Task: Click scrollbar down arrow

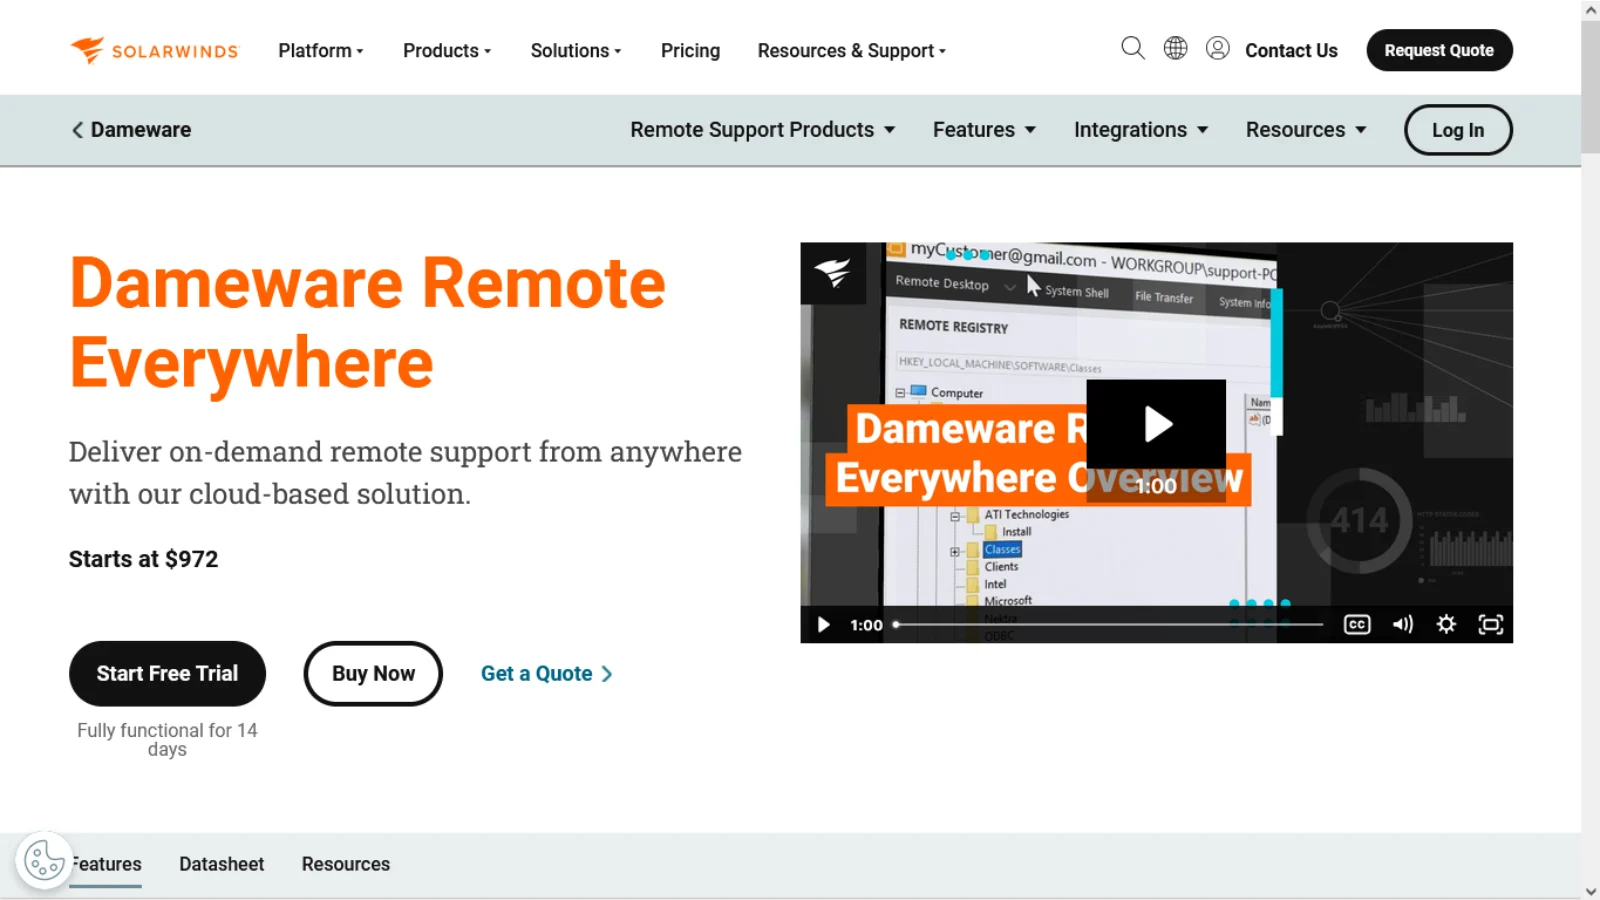Action: [1590, 891]
